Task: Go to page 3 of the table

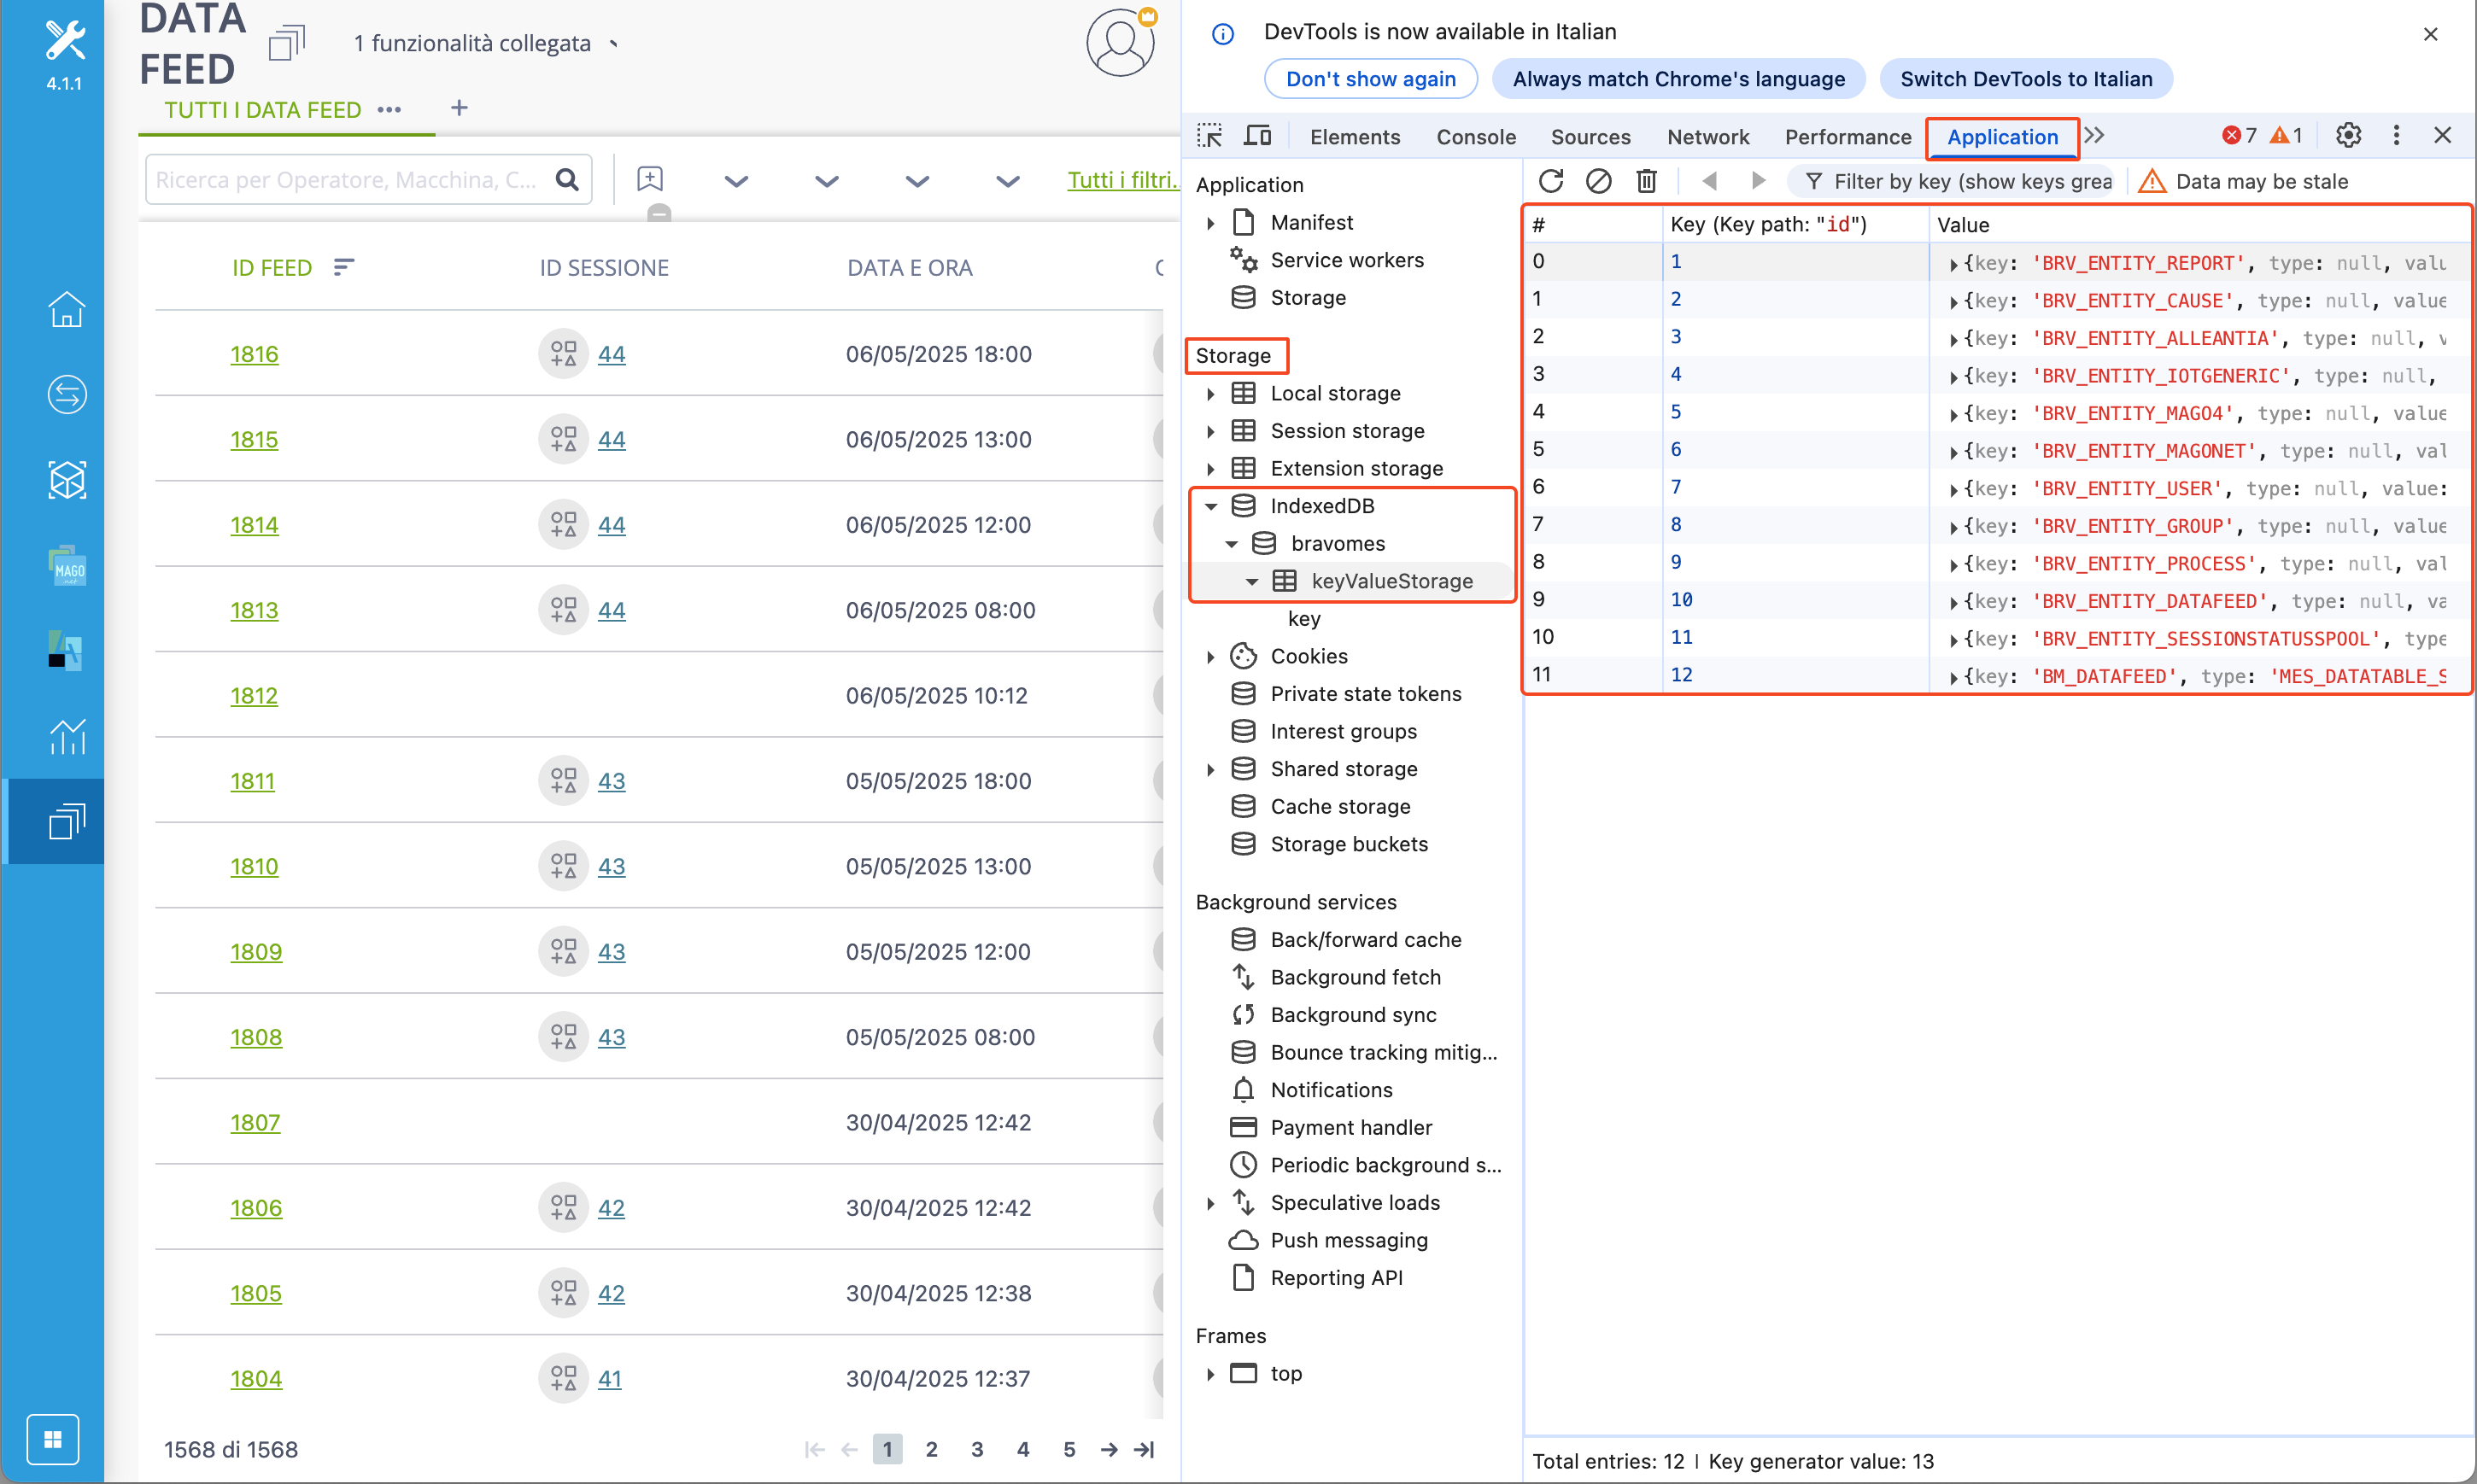Action: [977, 1449]
